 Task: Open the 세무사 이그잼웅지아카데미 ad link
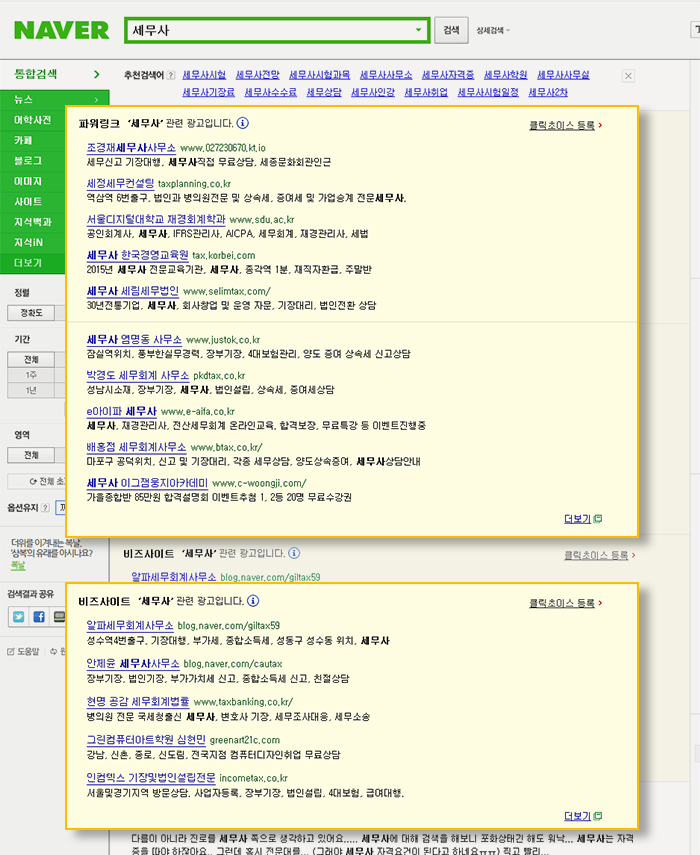pyautogui.click(x=147, y=483)
